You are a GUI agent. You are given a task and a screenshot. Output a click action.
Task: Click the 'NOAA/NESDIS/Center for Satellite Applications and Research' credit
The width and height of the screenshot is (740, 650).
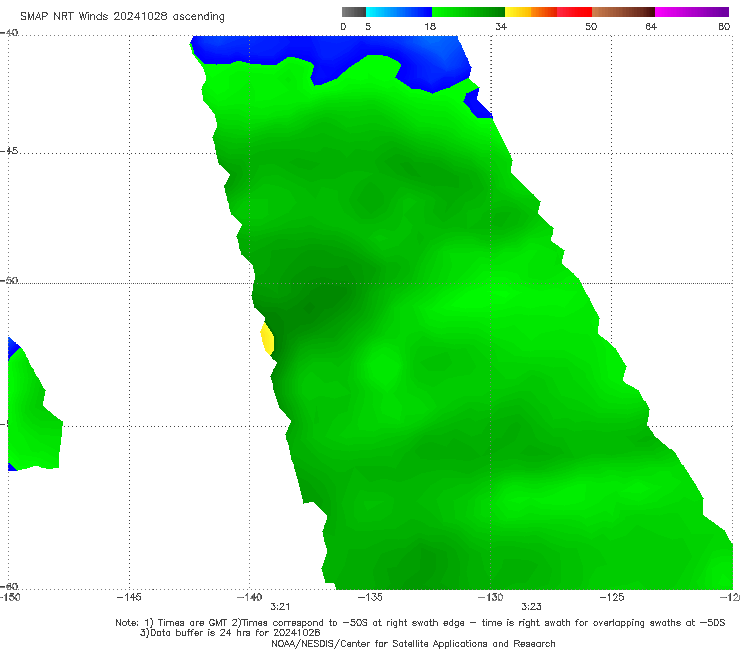(413, 643)
